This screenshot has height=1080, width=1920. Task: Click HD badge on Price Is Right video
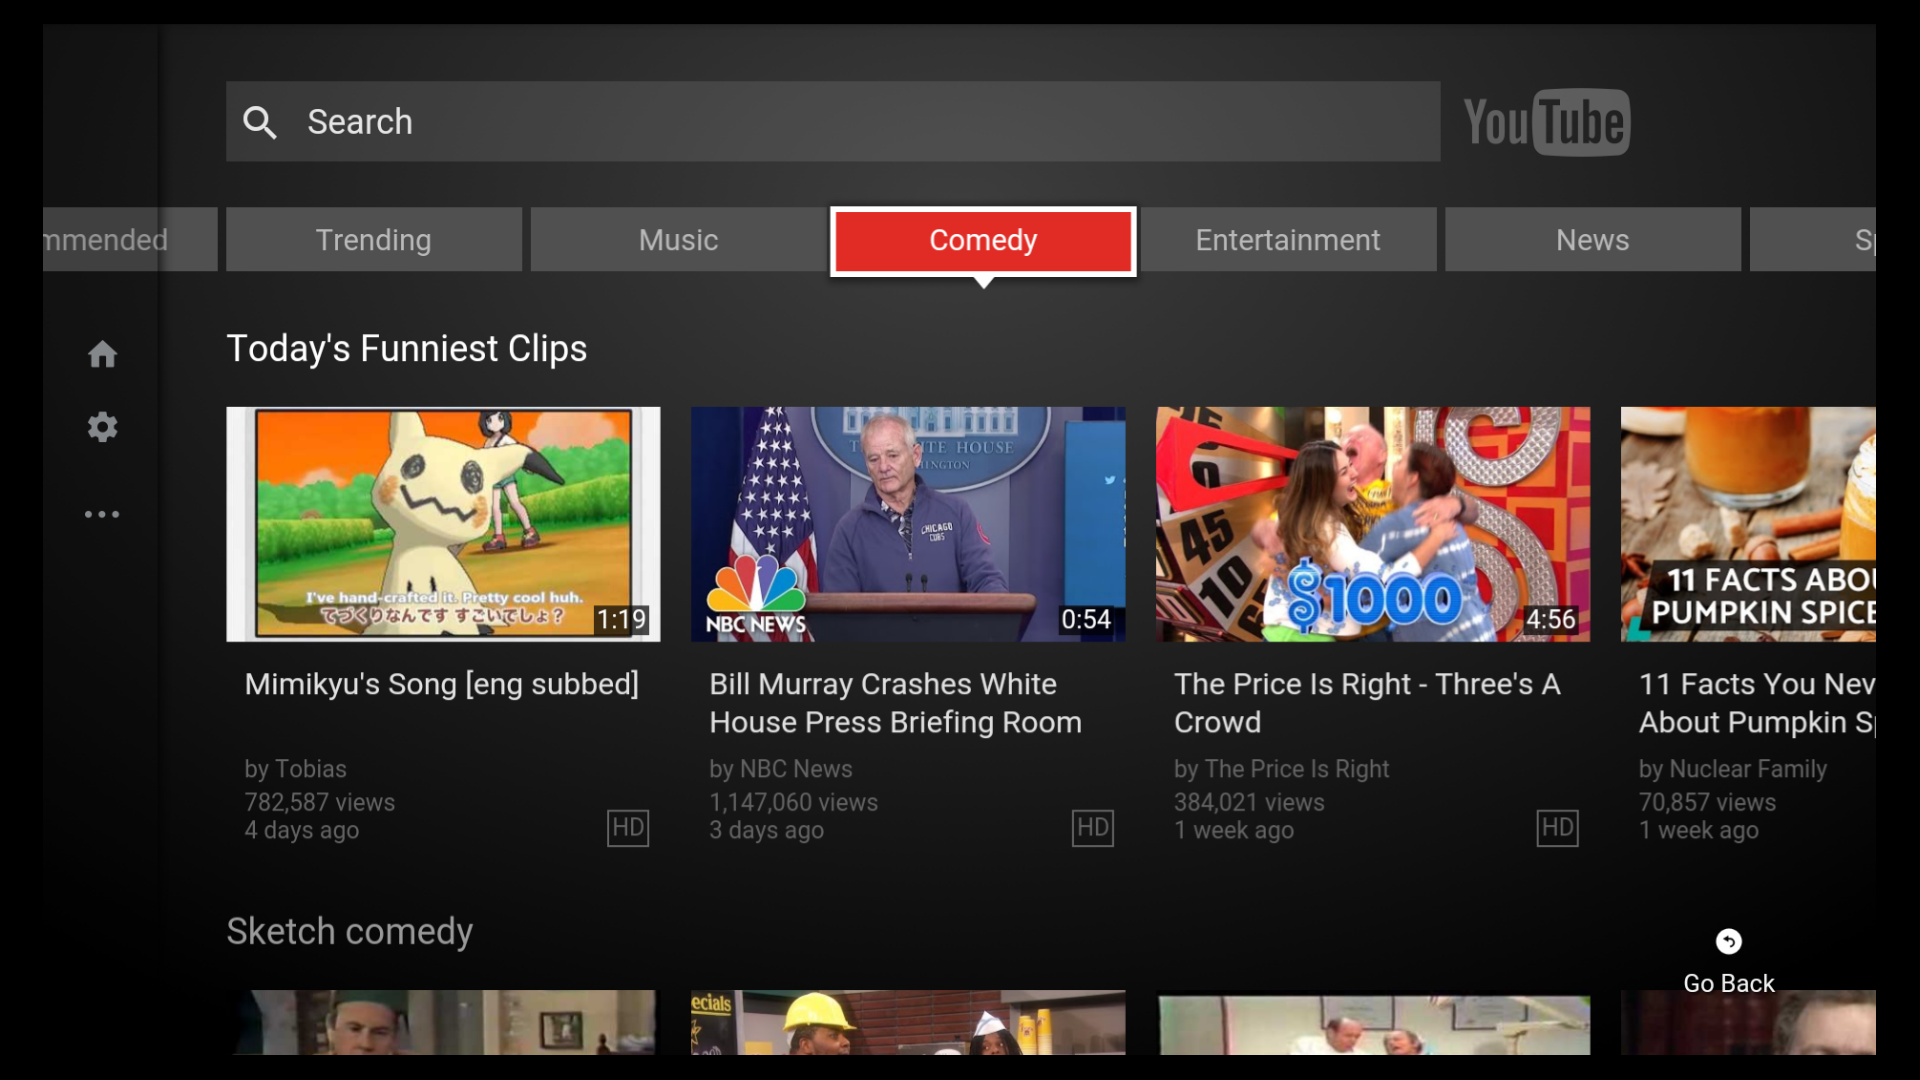coord(1557,828)
